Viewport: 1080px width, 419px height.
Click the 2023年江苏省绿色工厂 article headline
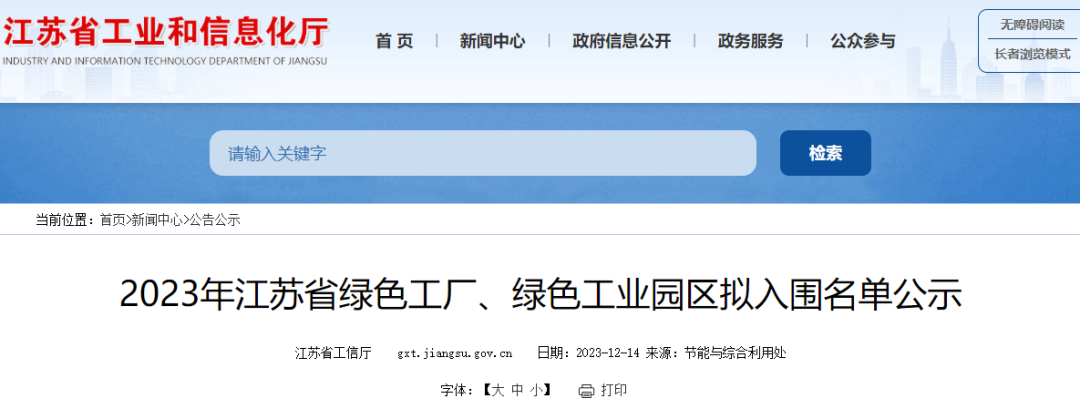click(x=540, y=296)
